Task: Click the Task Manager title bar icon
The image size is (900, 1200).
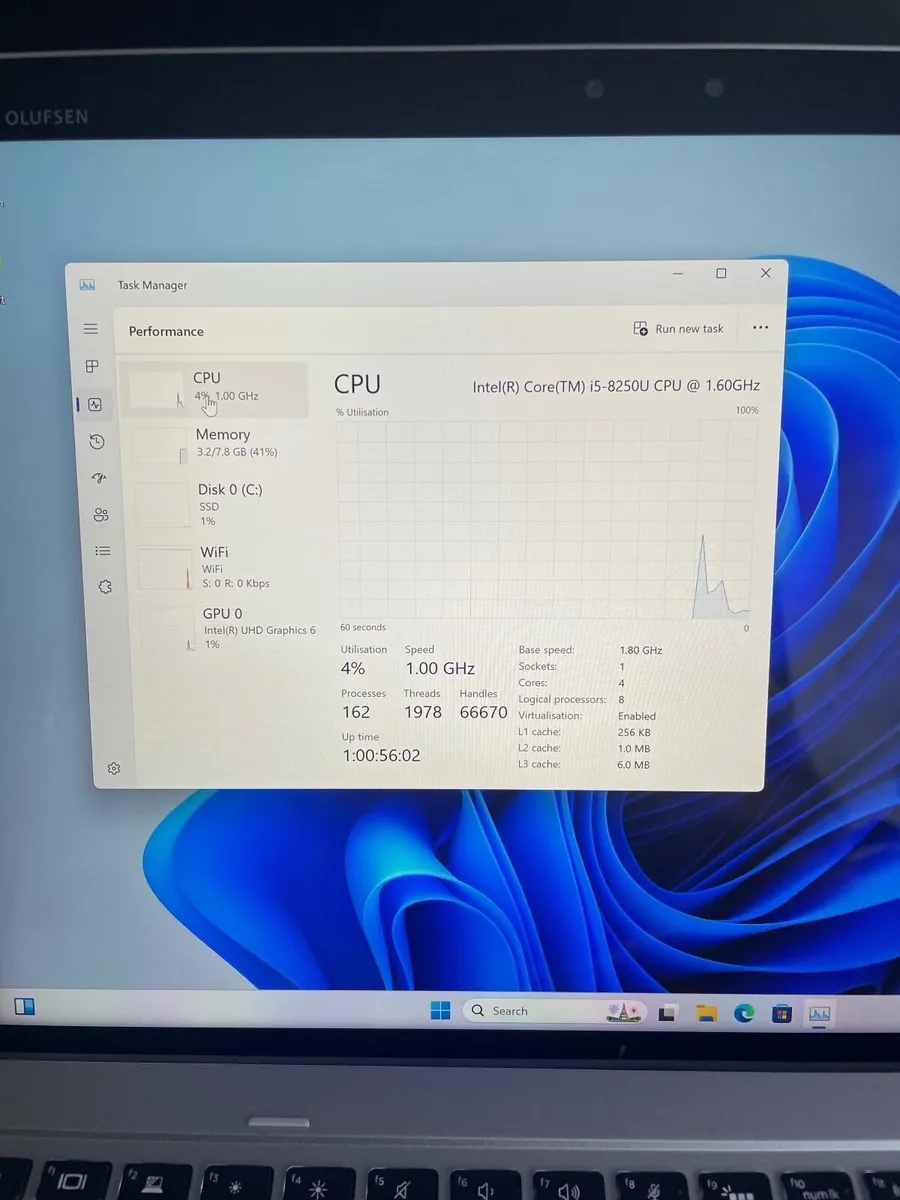Action: click(87, 285)
